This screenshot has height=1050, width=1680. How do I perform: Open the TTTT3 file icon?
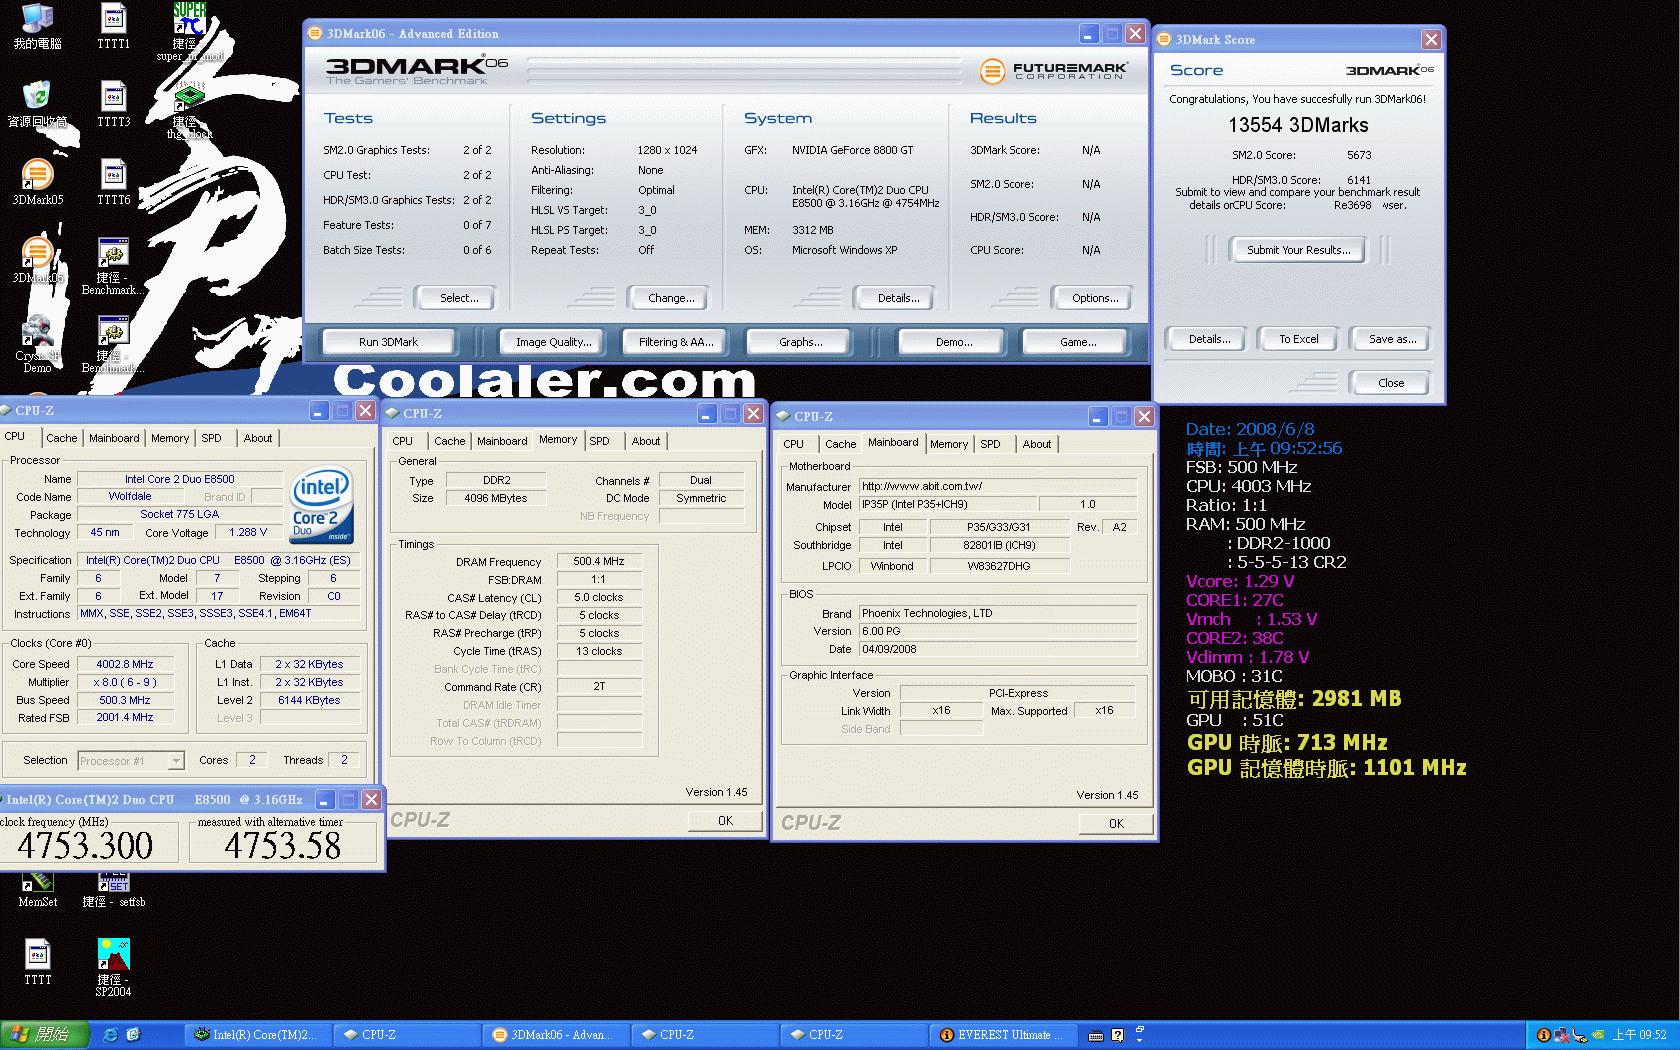point(113,104)
